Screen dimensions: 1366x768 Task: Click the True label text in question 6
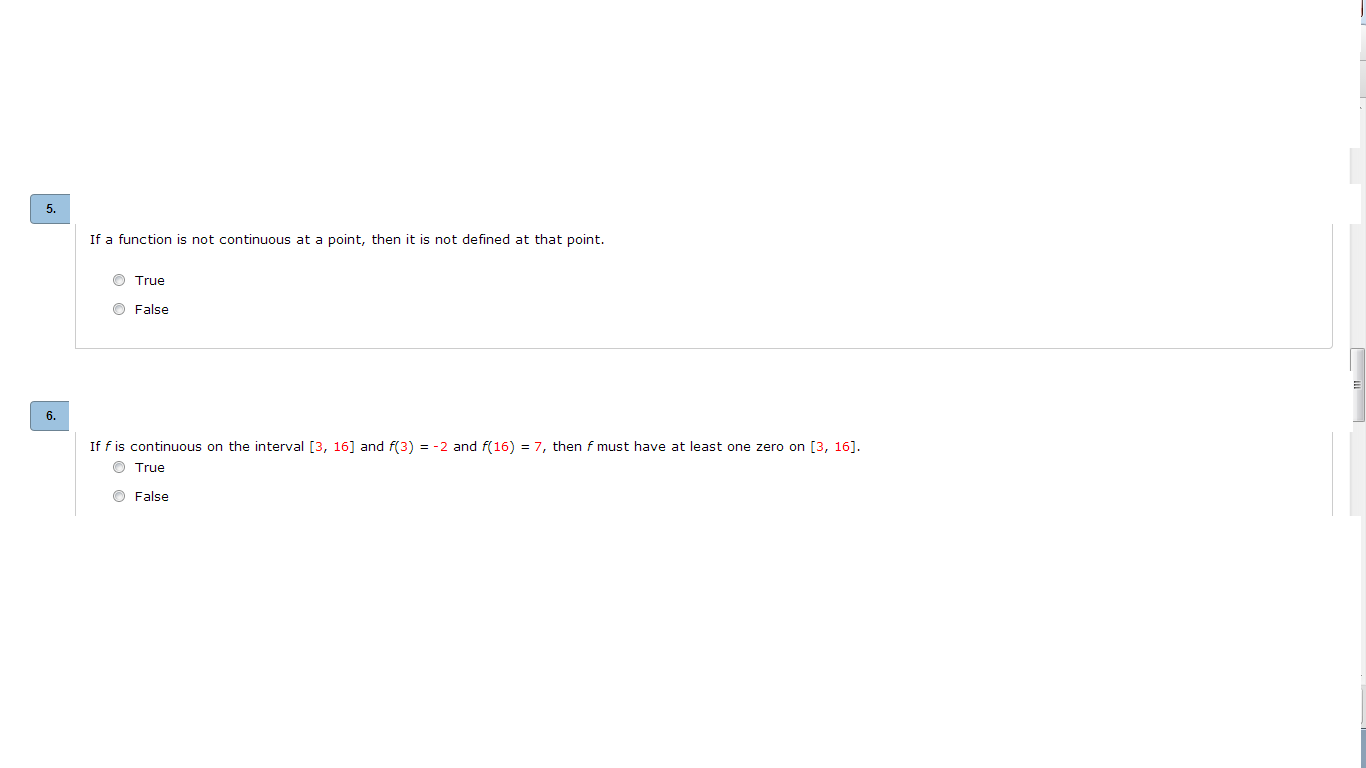pos(150,467)
